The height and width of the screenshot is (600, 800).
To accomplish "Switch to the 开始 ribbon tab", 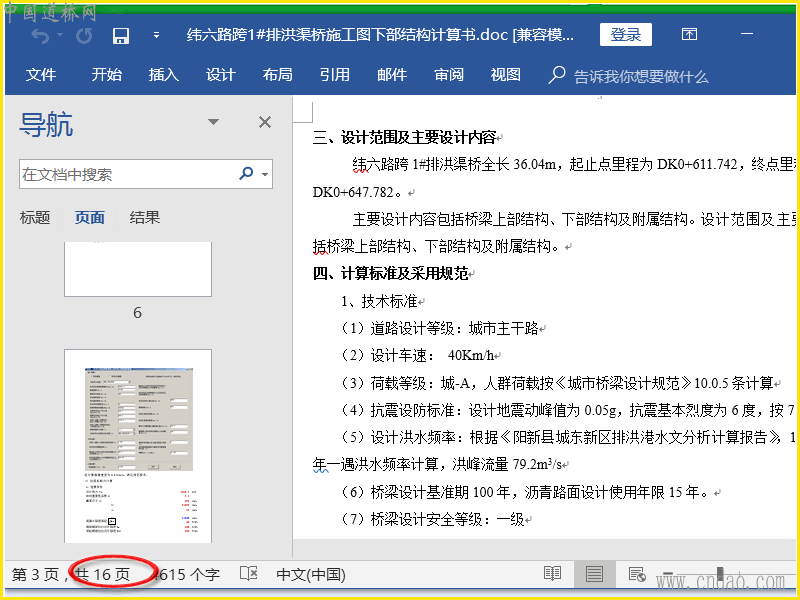I will pos(107,74).
